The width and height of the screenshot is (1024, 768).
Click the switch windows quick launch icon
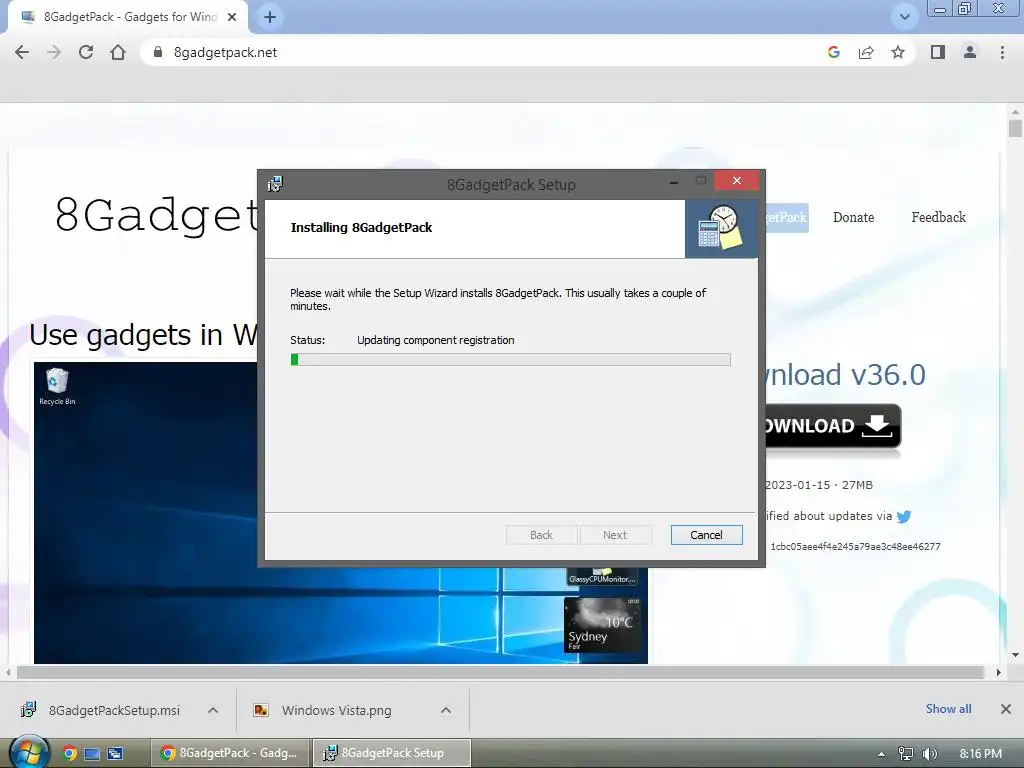[x=115, y=753]
